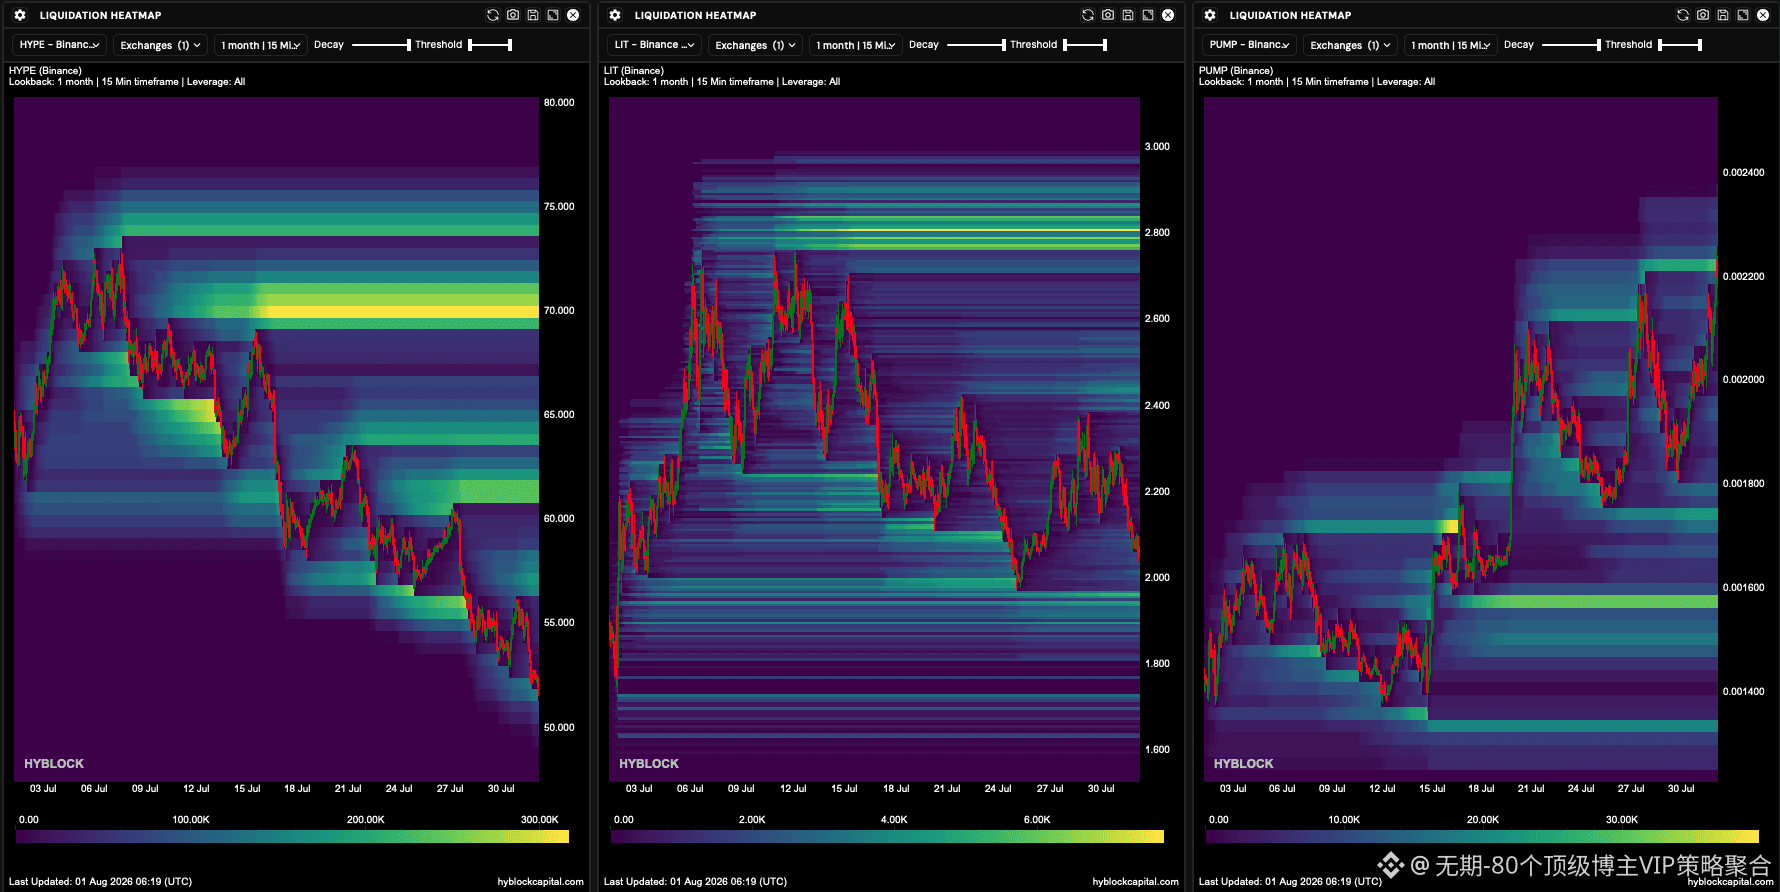
Task: Visit hyblockcapital.com link under the HYPE chart
Action: click(540, 882)
